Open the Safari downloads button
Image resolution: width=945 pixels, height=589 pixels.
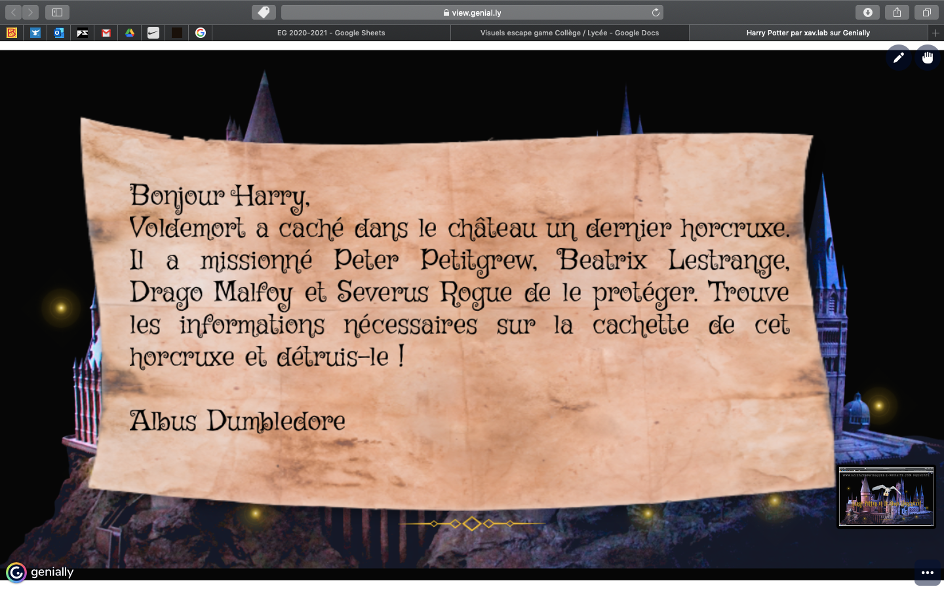tap(867, 12)
